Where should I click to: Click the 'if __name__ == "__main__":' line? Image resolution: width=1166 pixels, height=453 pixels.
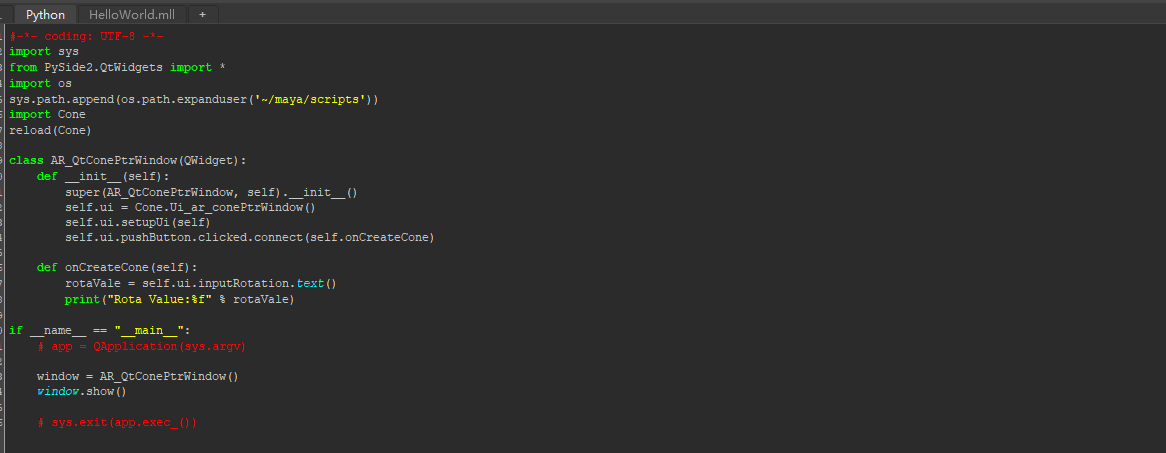(x=100, y=330)
